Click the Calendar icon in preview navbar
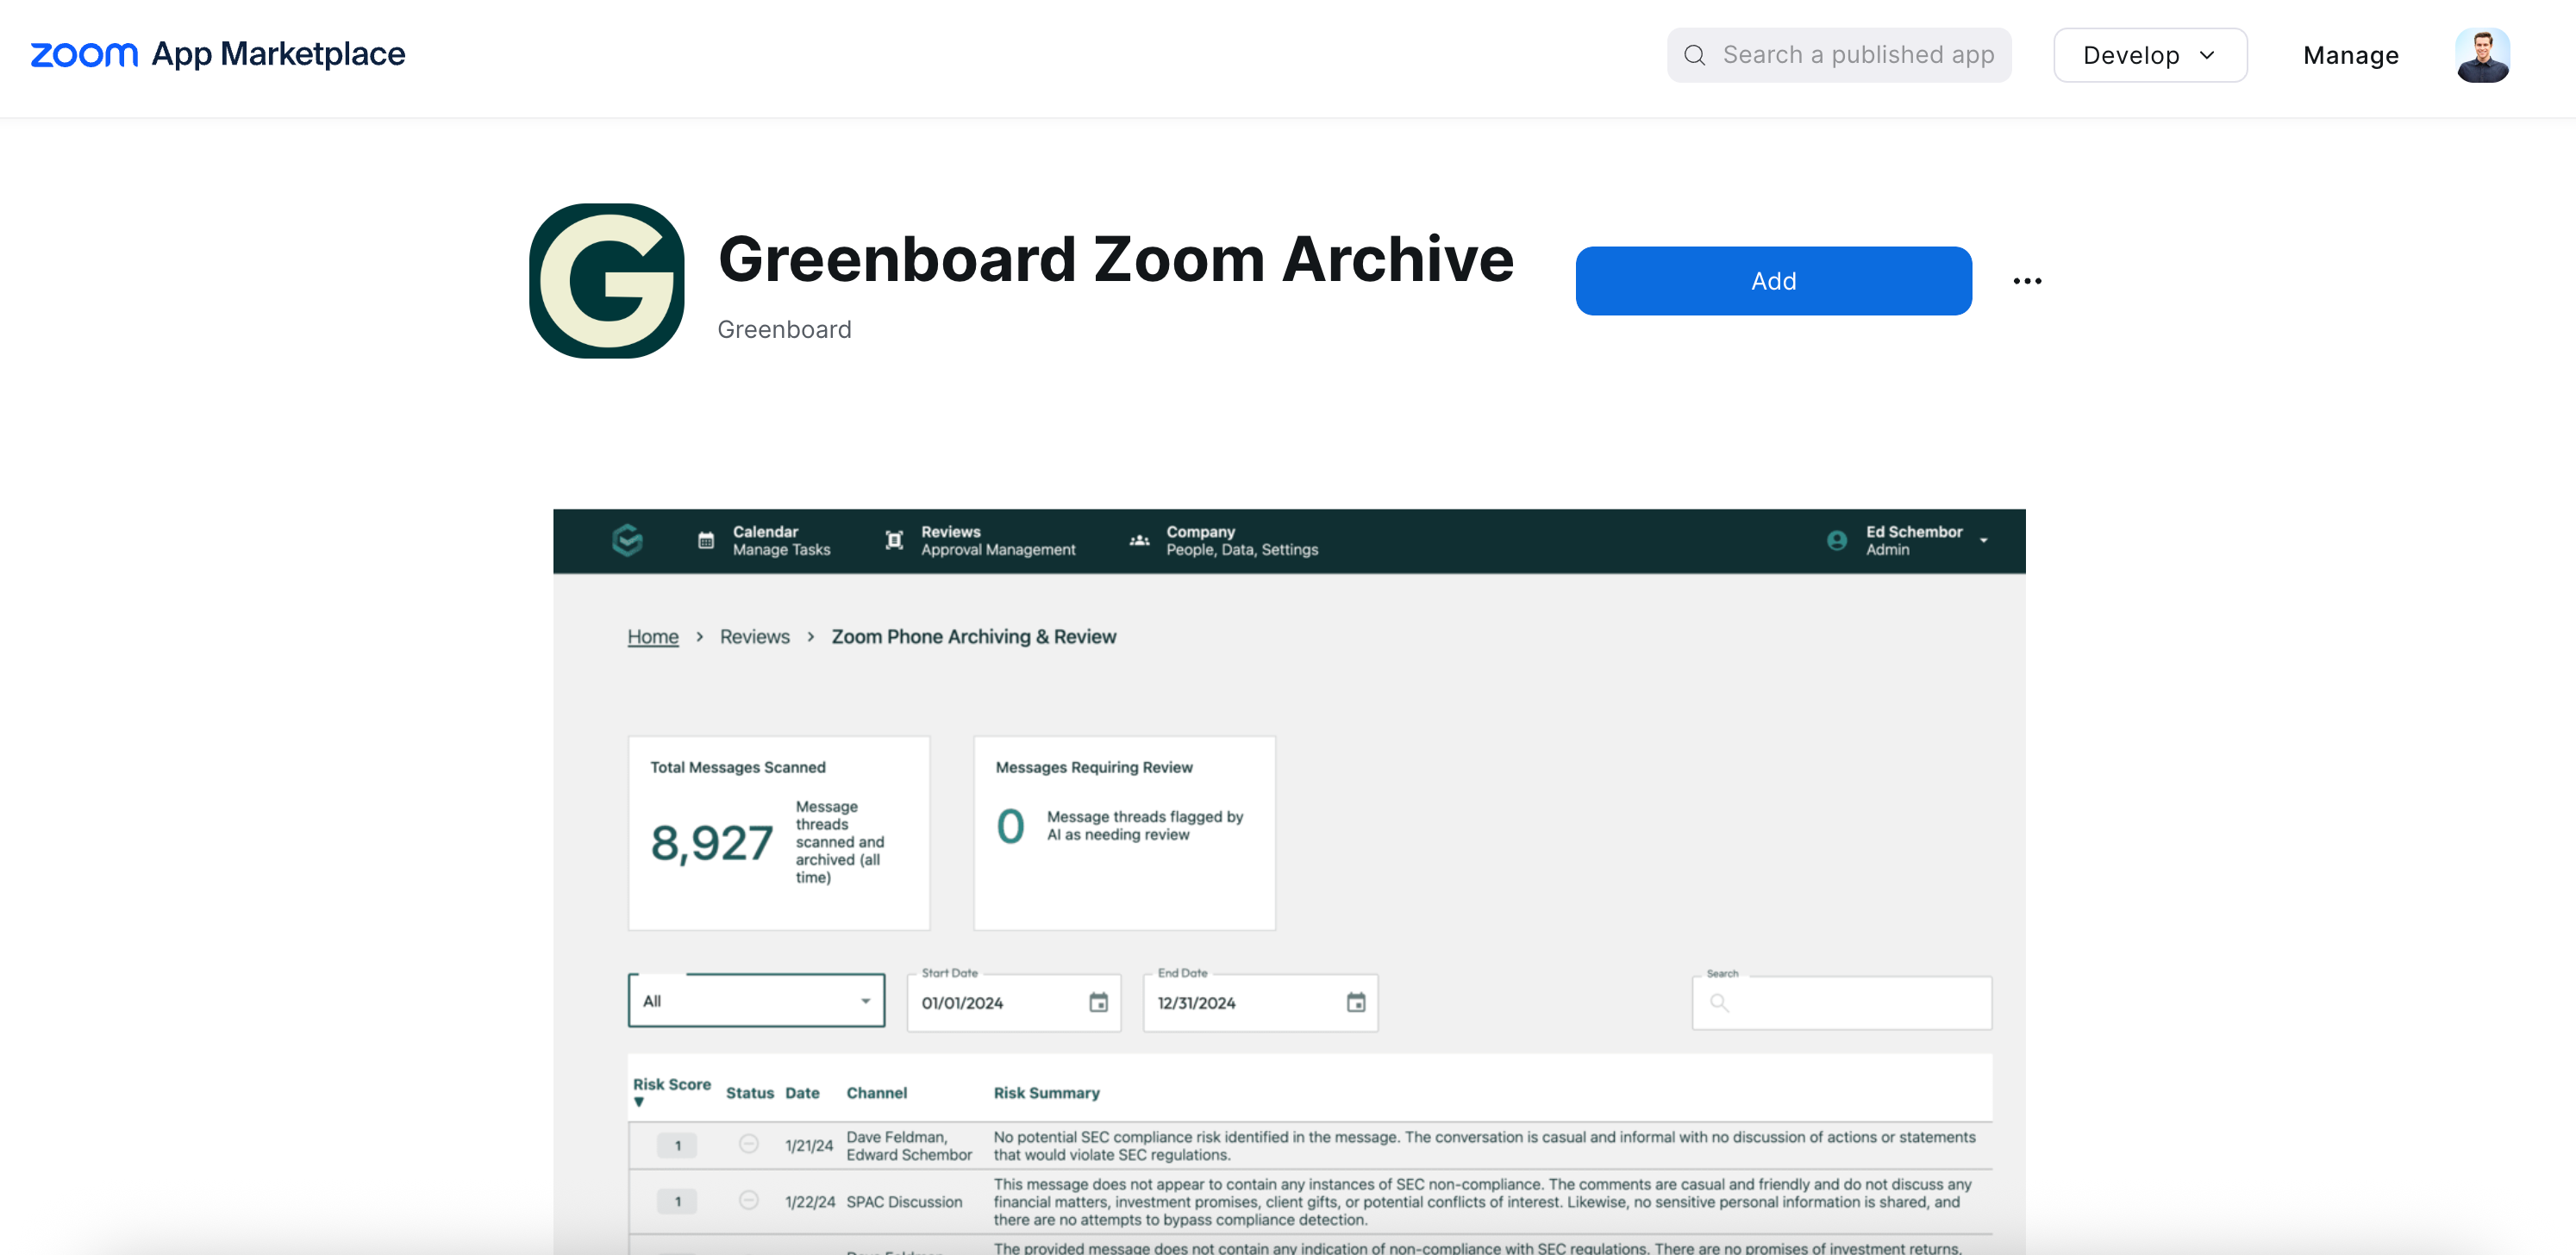The width and height of the screenshot is (2576, 1255). click(x=706, y=541)
